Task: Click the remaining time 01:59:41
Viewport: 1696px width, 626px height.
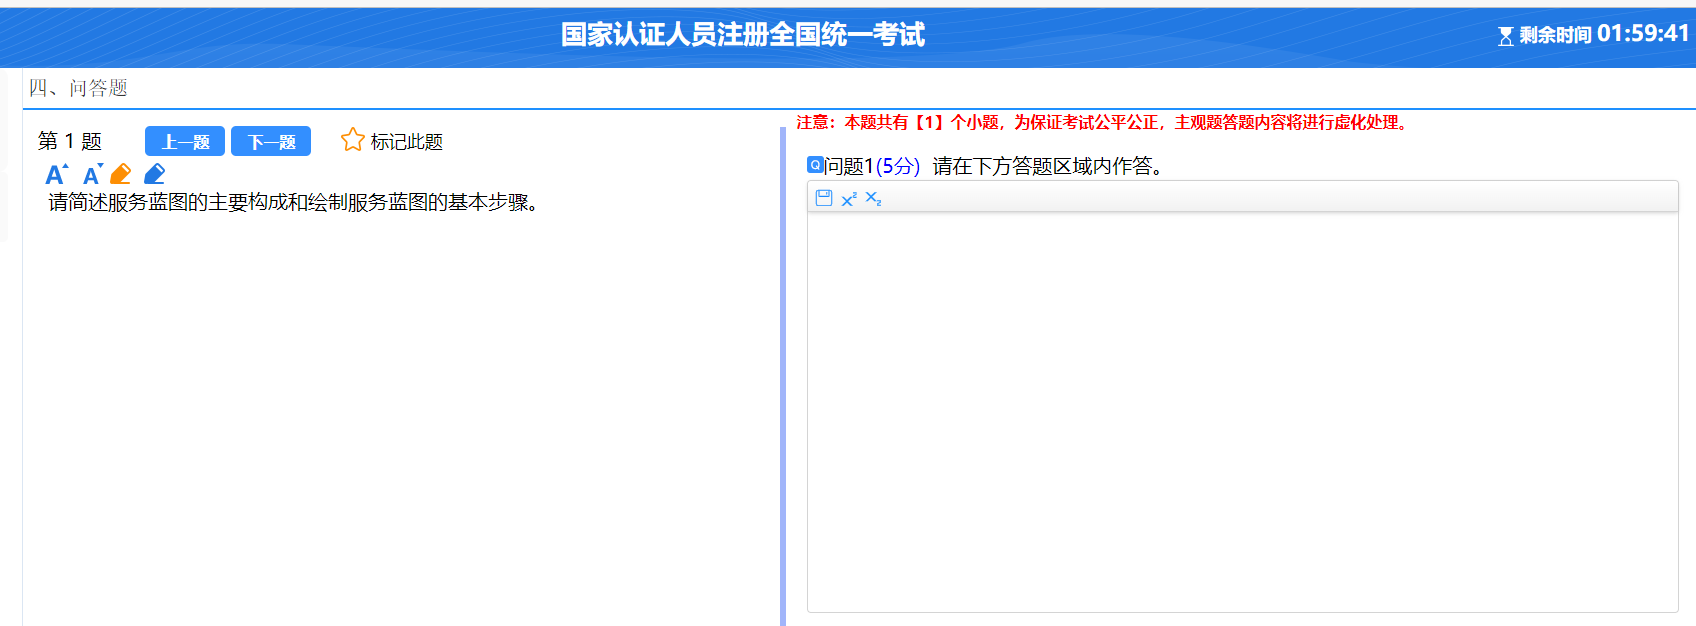Action: tap(1643, 34)
